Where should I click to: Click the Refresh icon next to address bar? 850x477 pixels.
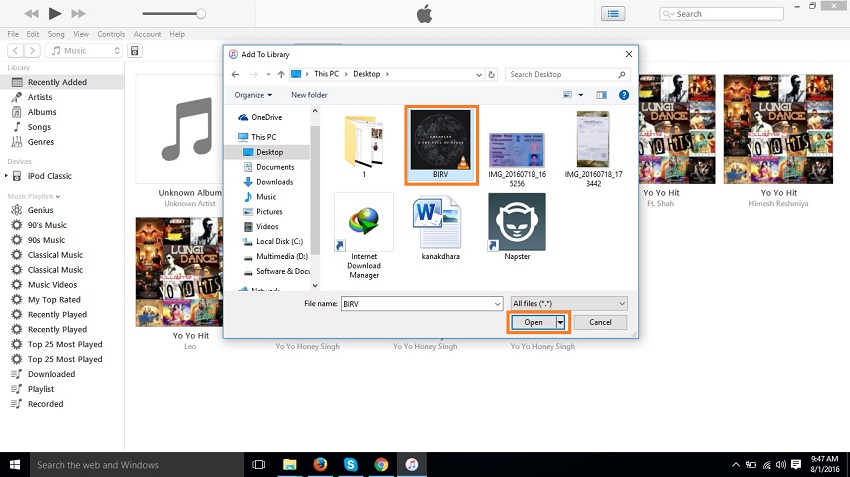tap(492, 74)
